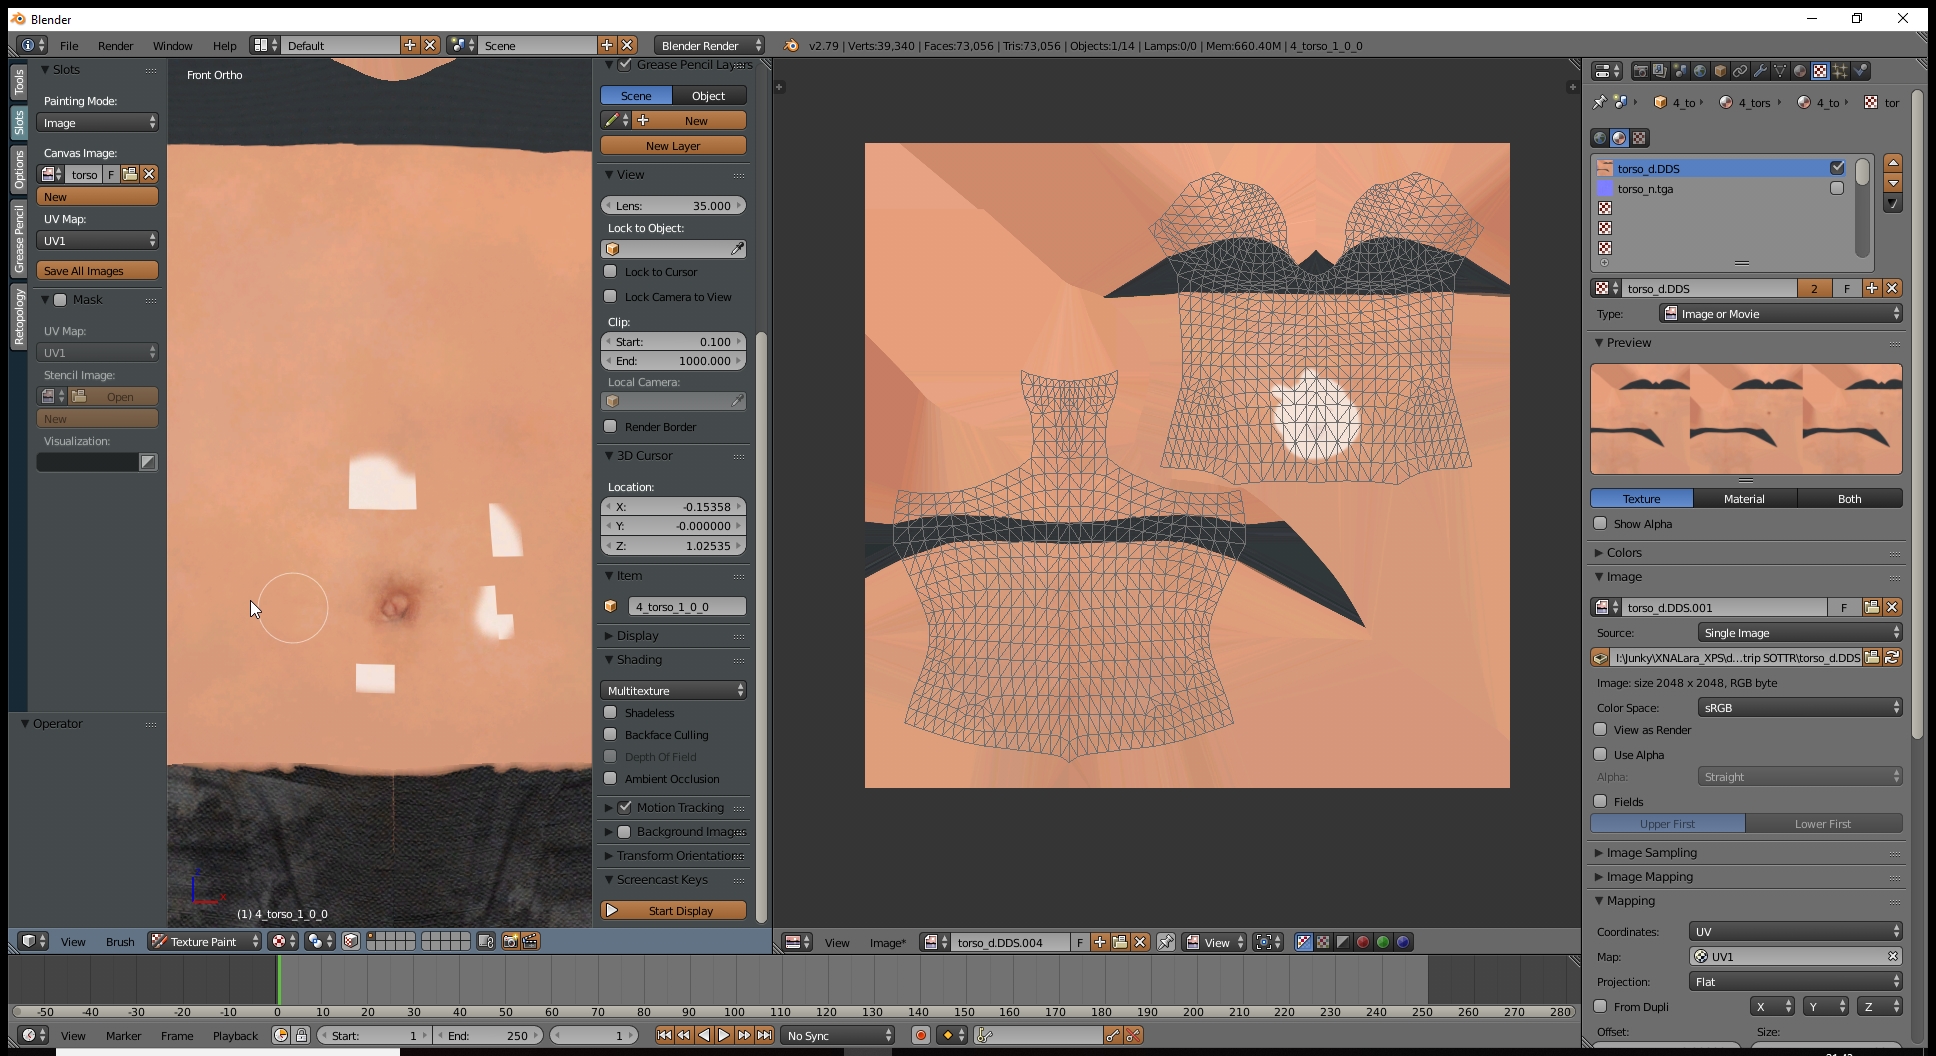Switch to the Material preview tab
Viewport: 1936px width, 1056px height.
pos(1744,498)
